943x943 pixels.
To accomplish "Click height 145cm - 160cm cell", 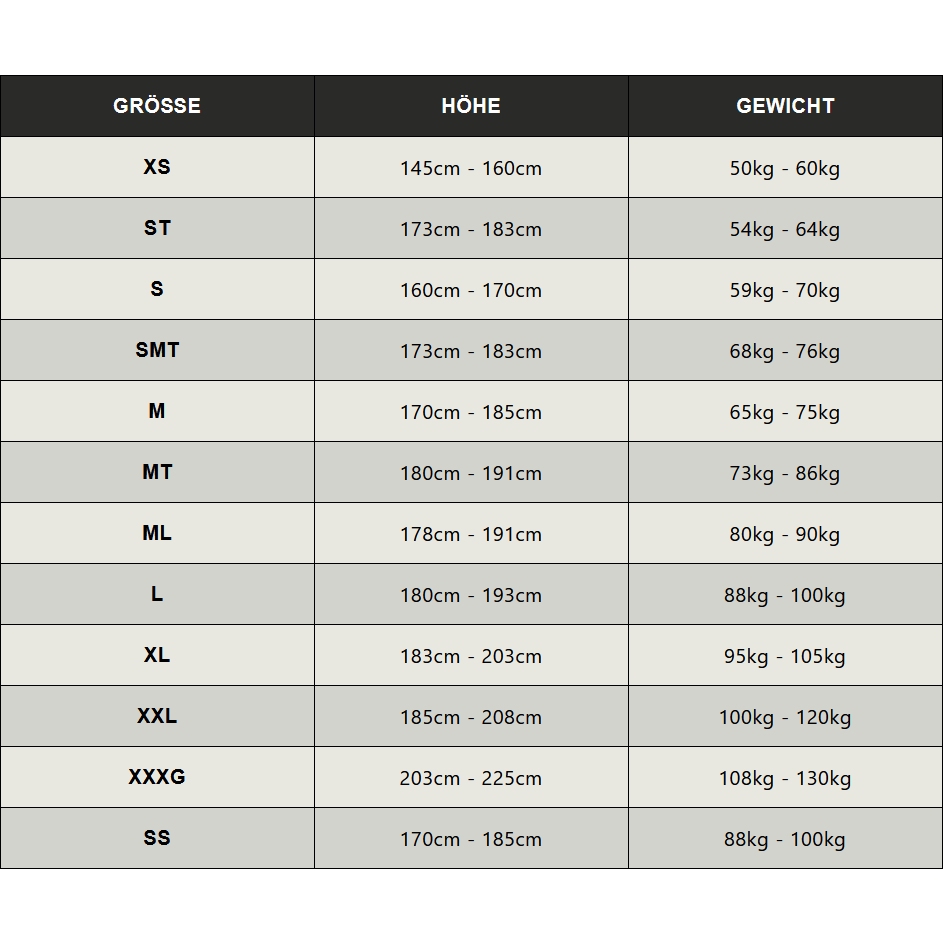I will [x=472, y=167].
